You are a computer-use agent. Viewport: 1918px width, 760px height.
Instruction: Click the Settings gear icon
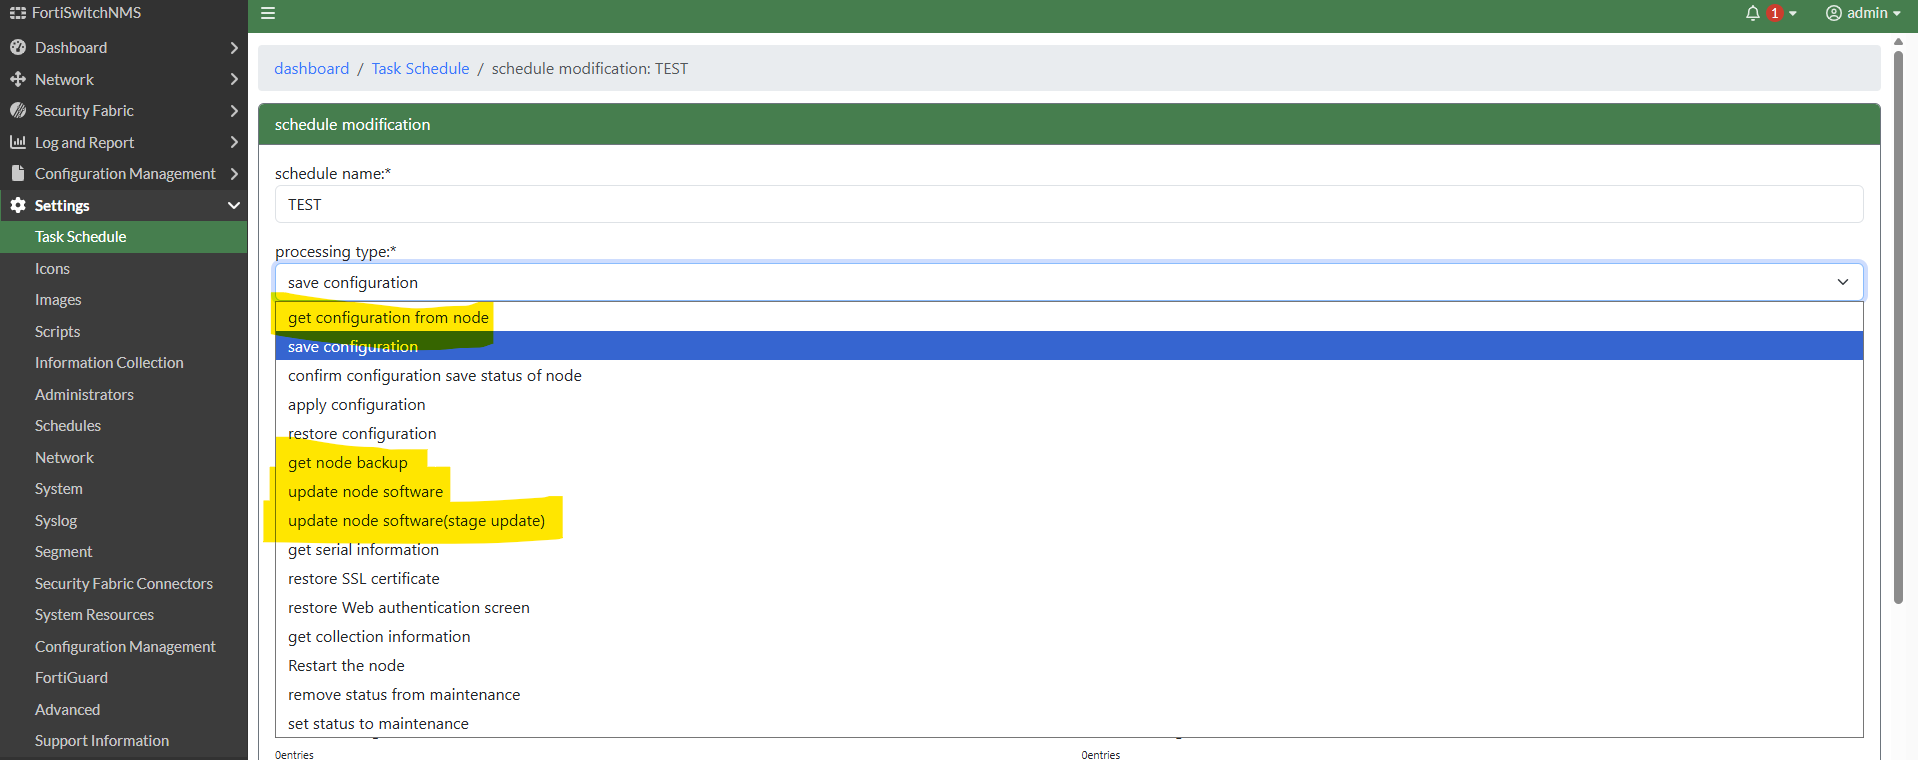pyautogui.click(x=18, y=205)
